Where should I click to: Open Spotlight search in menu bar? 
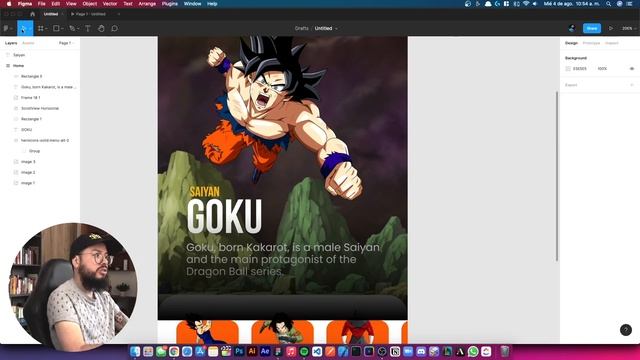click(x=609, y=4)
